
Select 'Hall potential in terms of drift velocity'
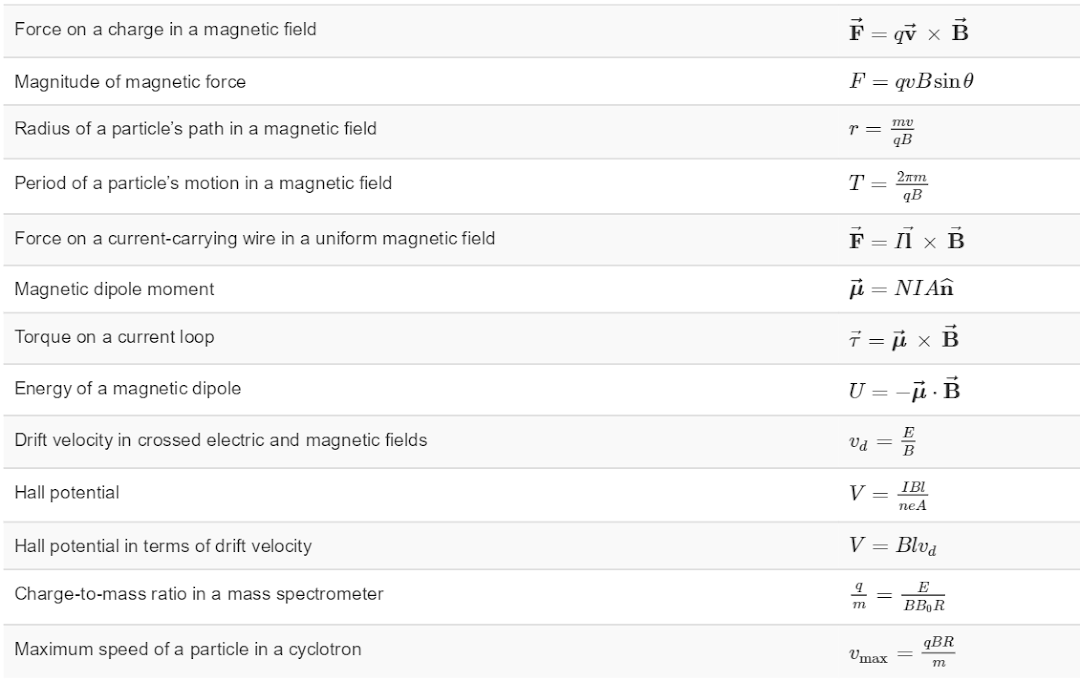163,546
